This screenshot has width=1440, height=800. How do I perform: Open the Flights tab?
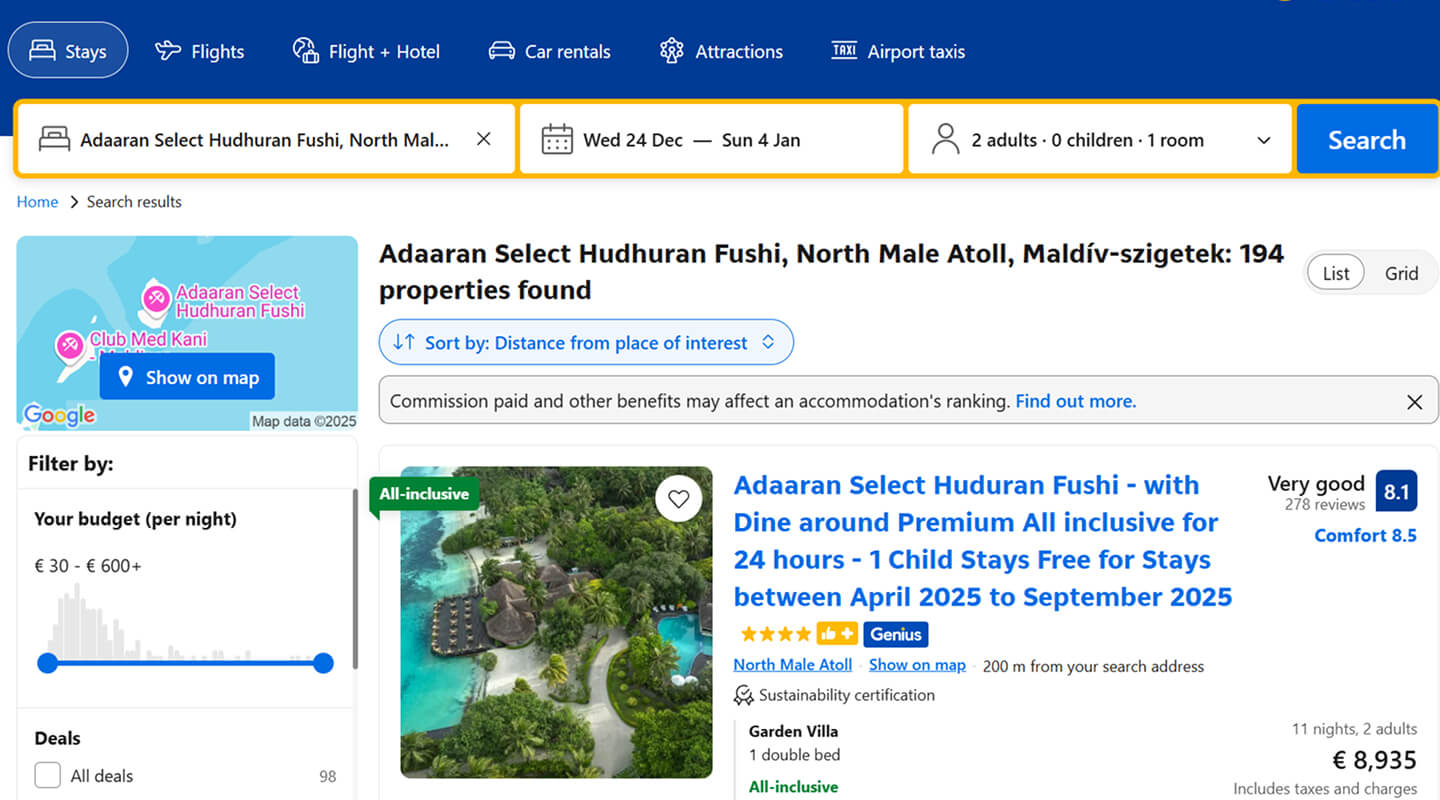point(200,51)
